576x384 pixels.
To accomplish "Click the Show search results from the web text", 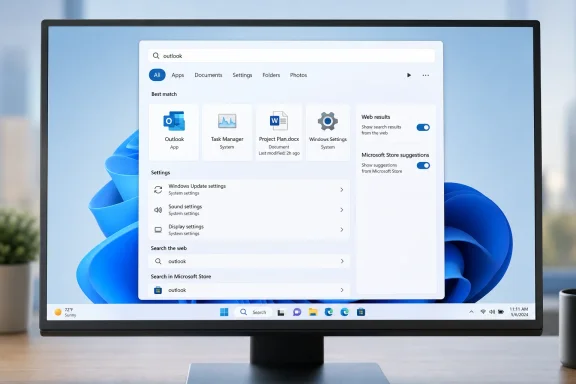I will tap(381, 130).
